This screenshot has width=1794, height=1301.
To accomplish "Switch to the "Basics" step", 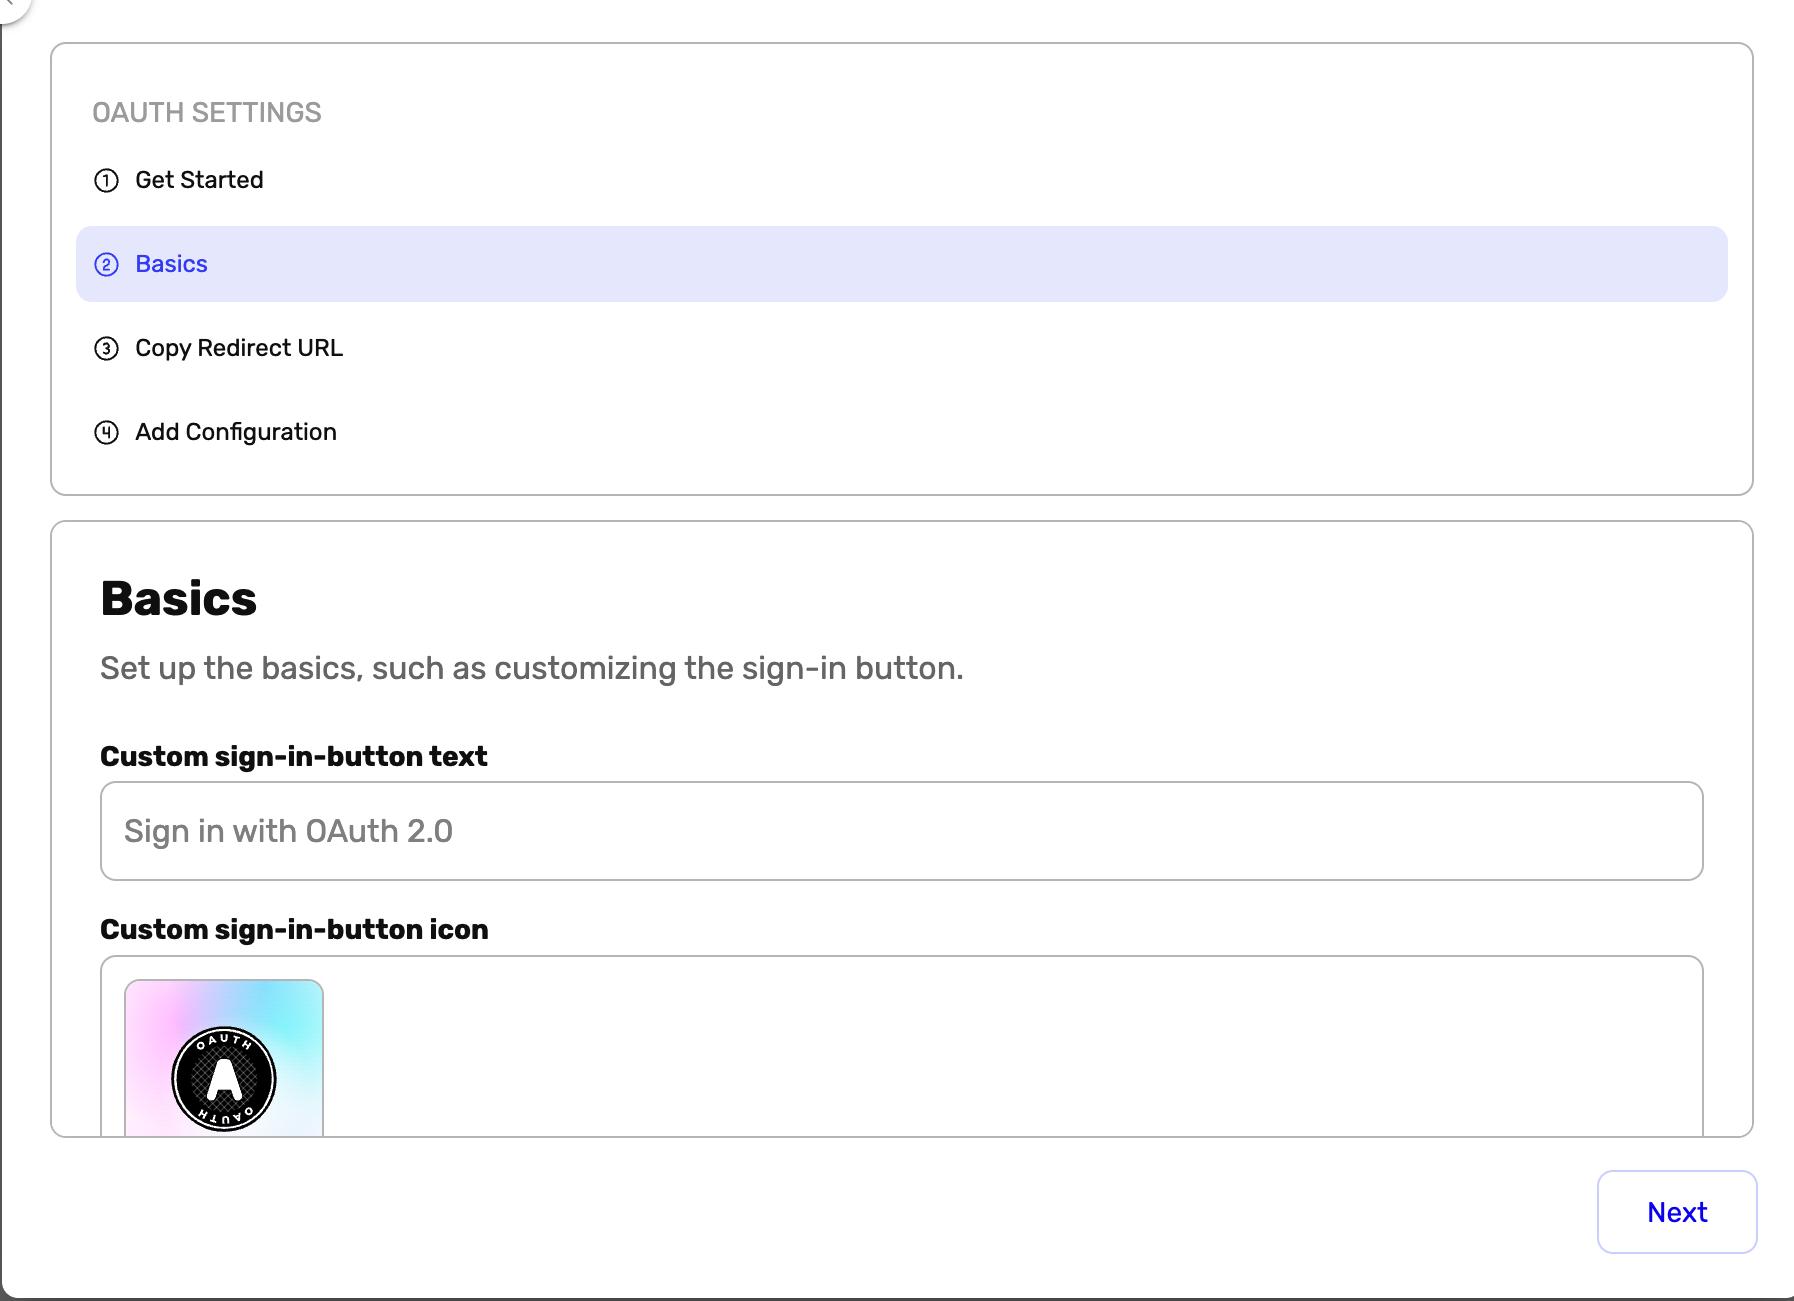I will [171, 264].
